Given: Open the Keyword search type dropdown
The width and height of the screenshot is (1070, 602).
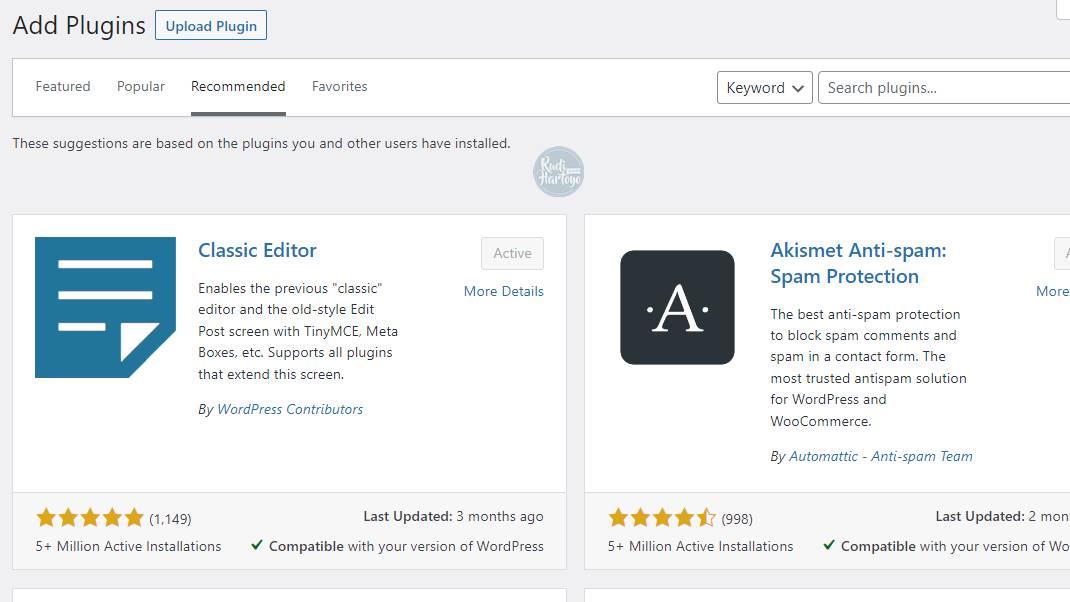Looking at the screenshot, I should click(x=764, y=88).
